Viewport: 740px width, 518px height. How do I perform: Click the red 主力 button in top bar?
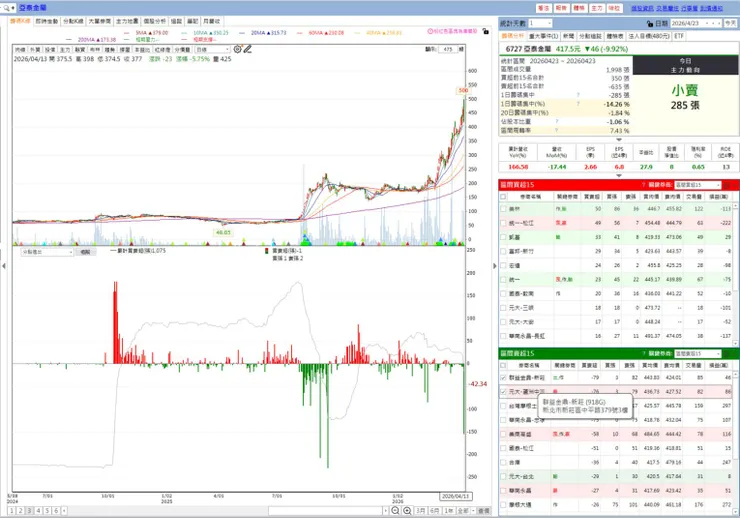597,8
